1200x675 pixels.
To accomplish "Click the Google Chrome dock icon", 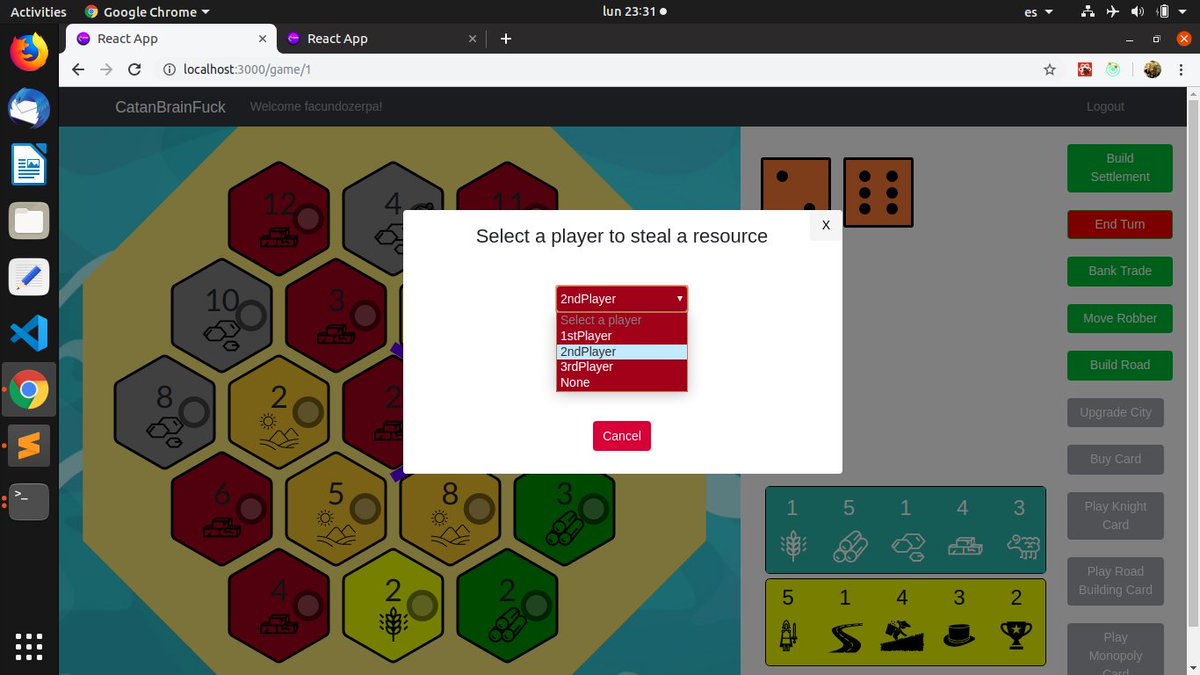I will (x=29, y=390).
